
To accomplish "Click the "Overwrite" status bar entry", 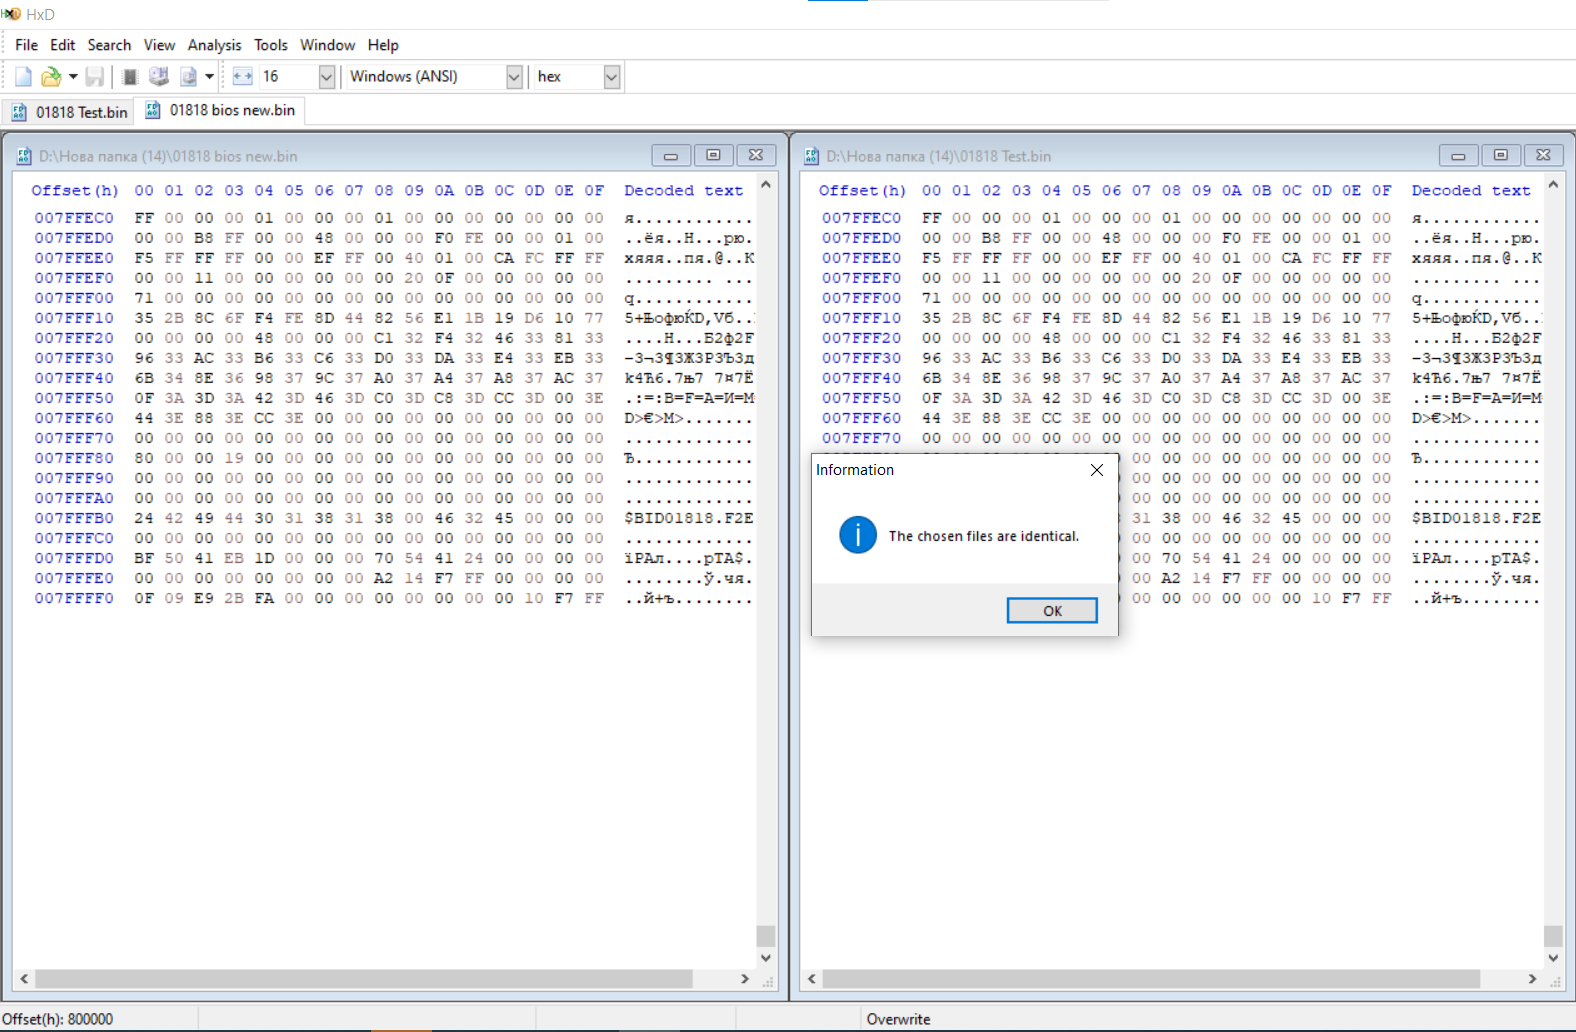I will pyautogui.click(x=898, y=1019).
